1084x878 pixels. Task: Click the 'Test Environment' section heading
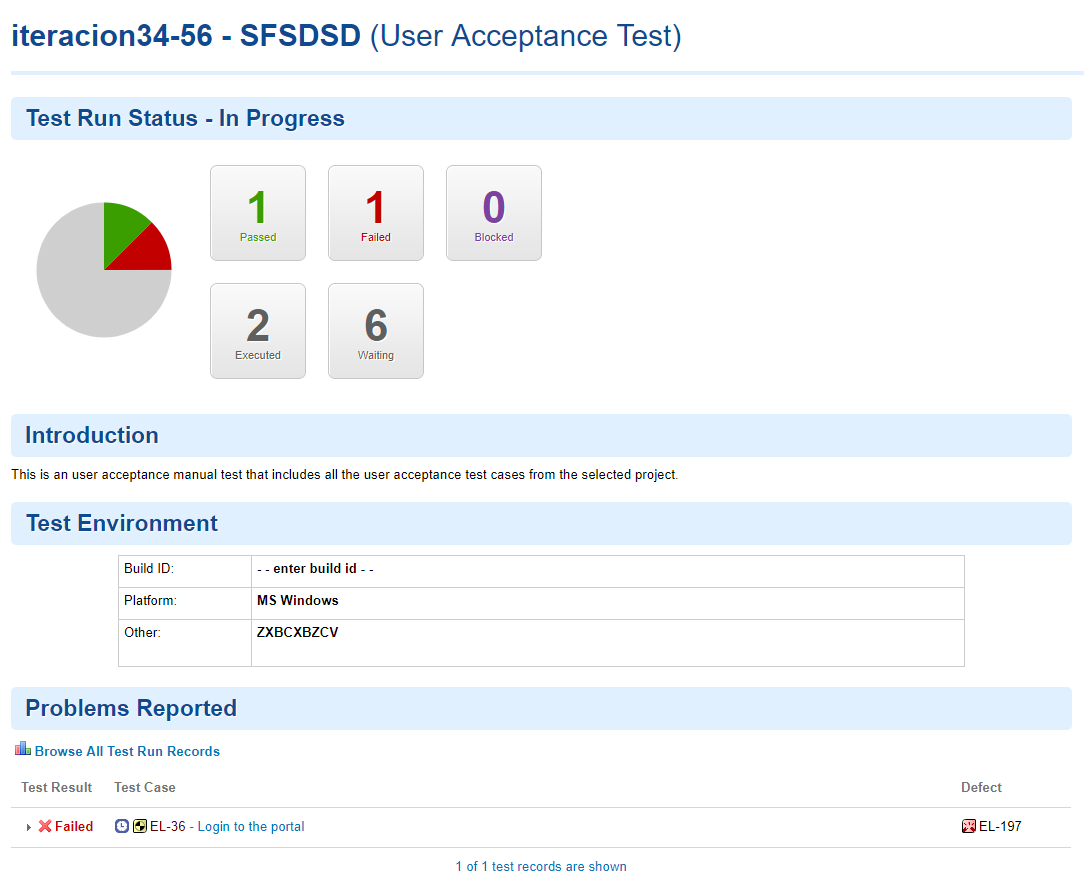122,523
